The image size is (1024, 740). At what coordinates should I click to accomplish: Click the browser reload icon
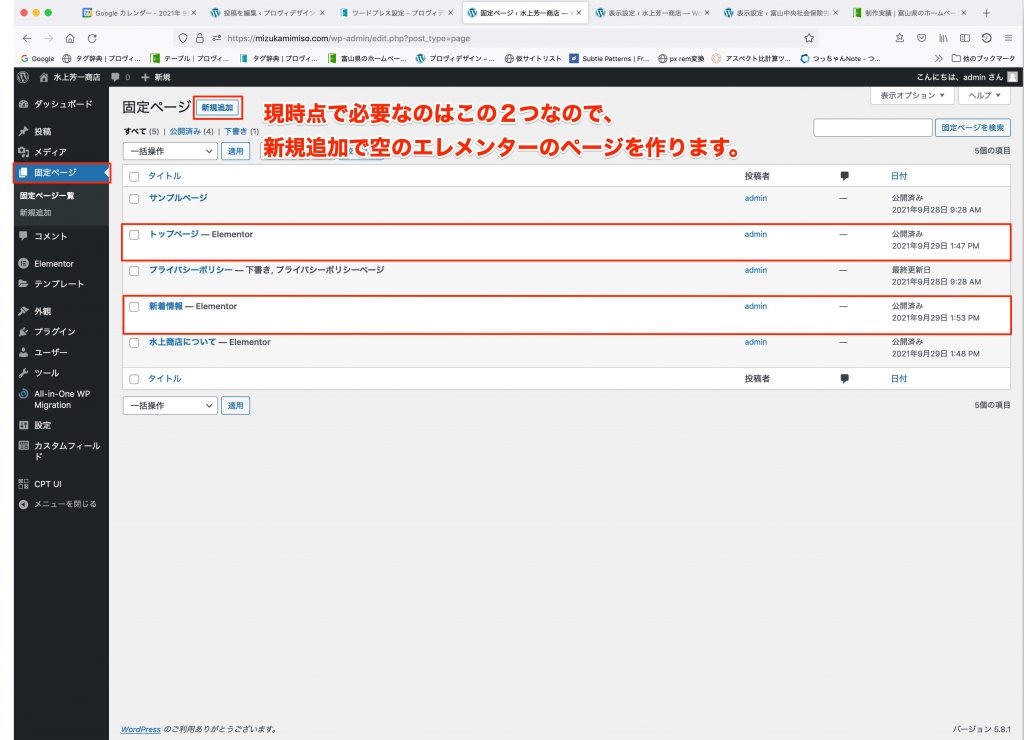(x=92, y=37)
